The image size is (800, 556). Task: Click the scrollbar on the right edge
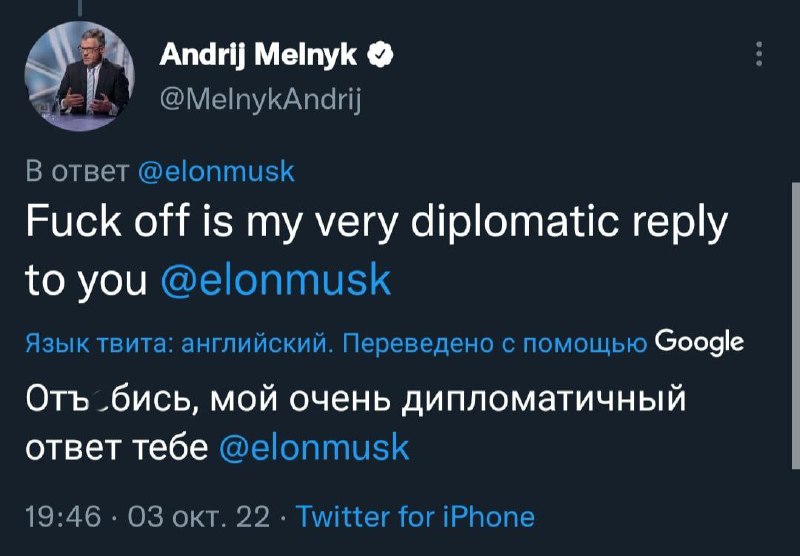coord(796,325)
